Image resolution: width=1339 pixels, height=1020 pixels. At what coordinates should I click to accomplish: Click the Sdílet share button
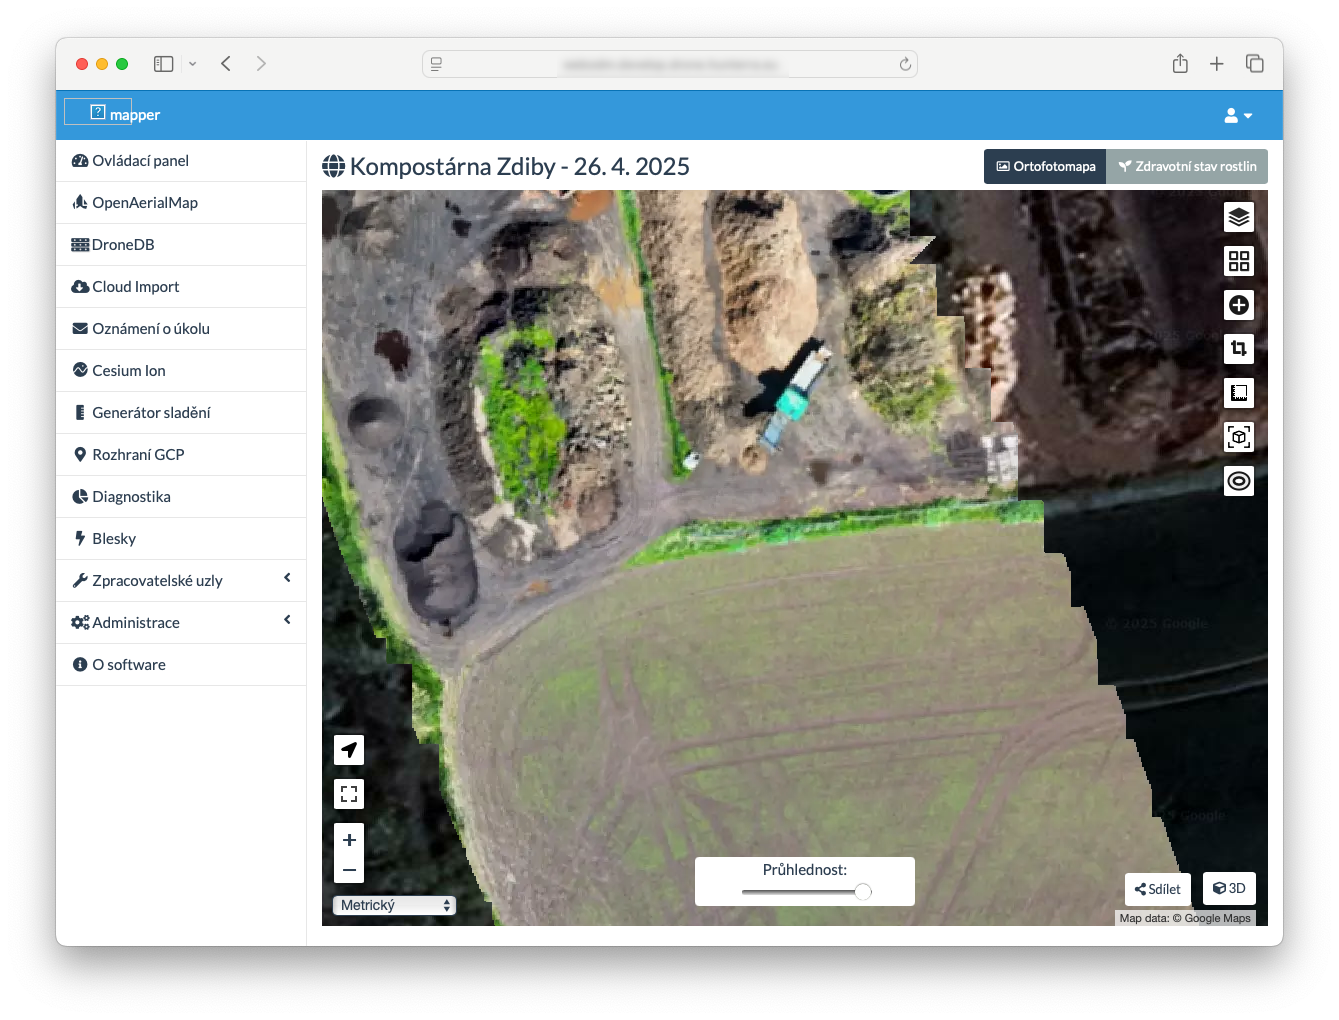[x=1157, y=889]
